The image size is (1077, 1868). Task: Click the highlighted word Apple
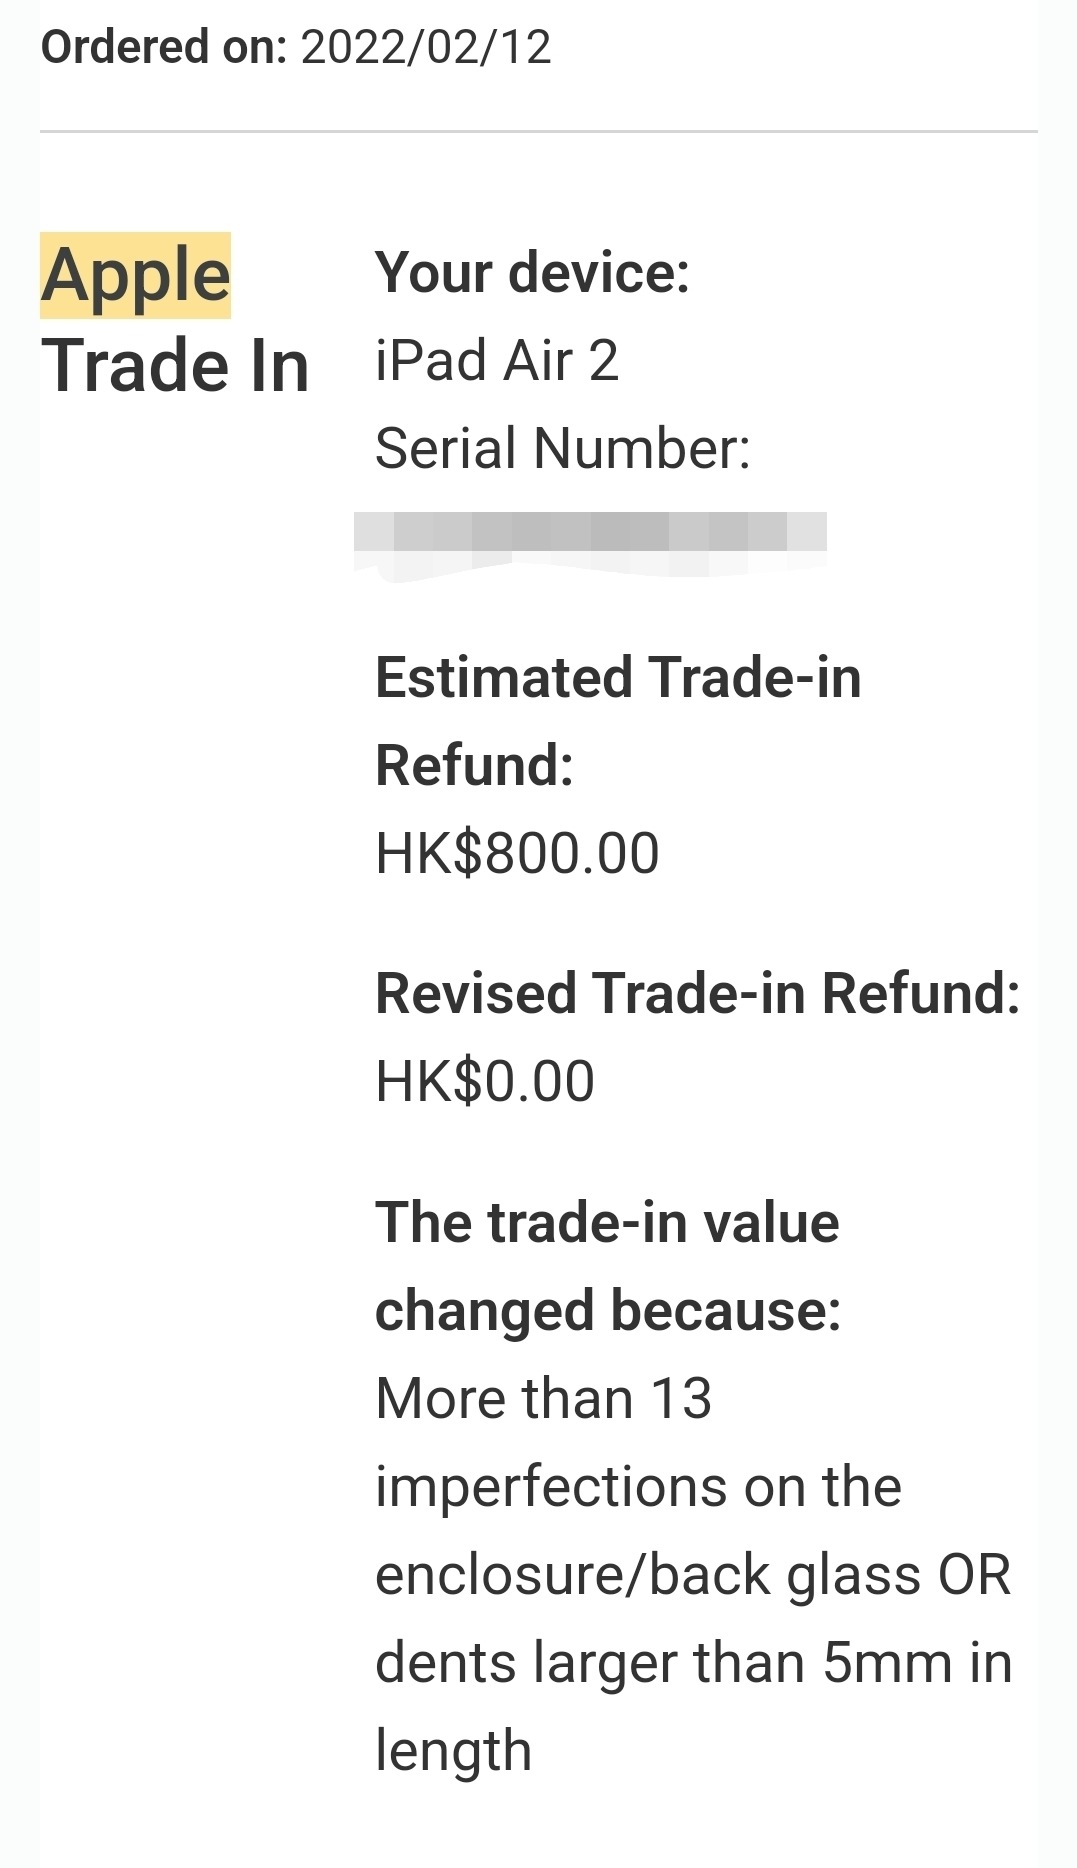click(x=136, y=276)
